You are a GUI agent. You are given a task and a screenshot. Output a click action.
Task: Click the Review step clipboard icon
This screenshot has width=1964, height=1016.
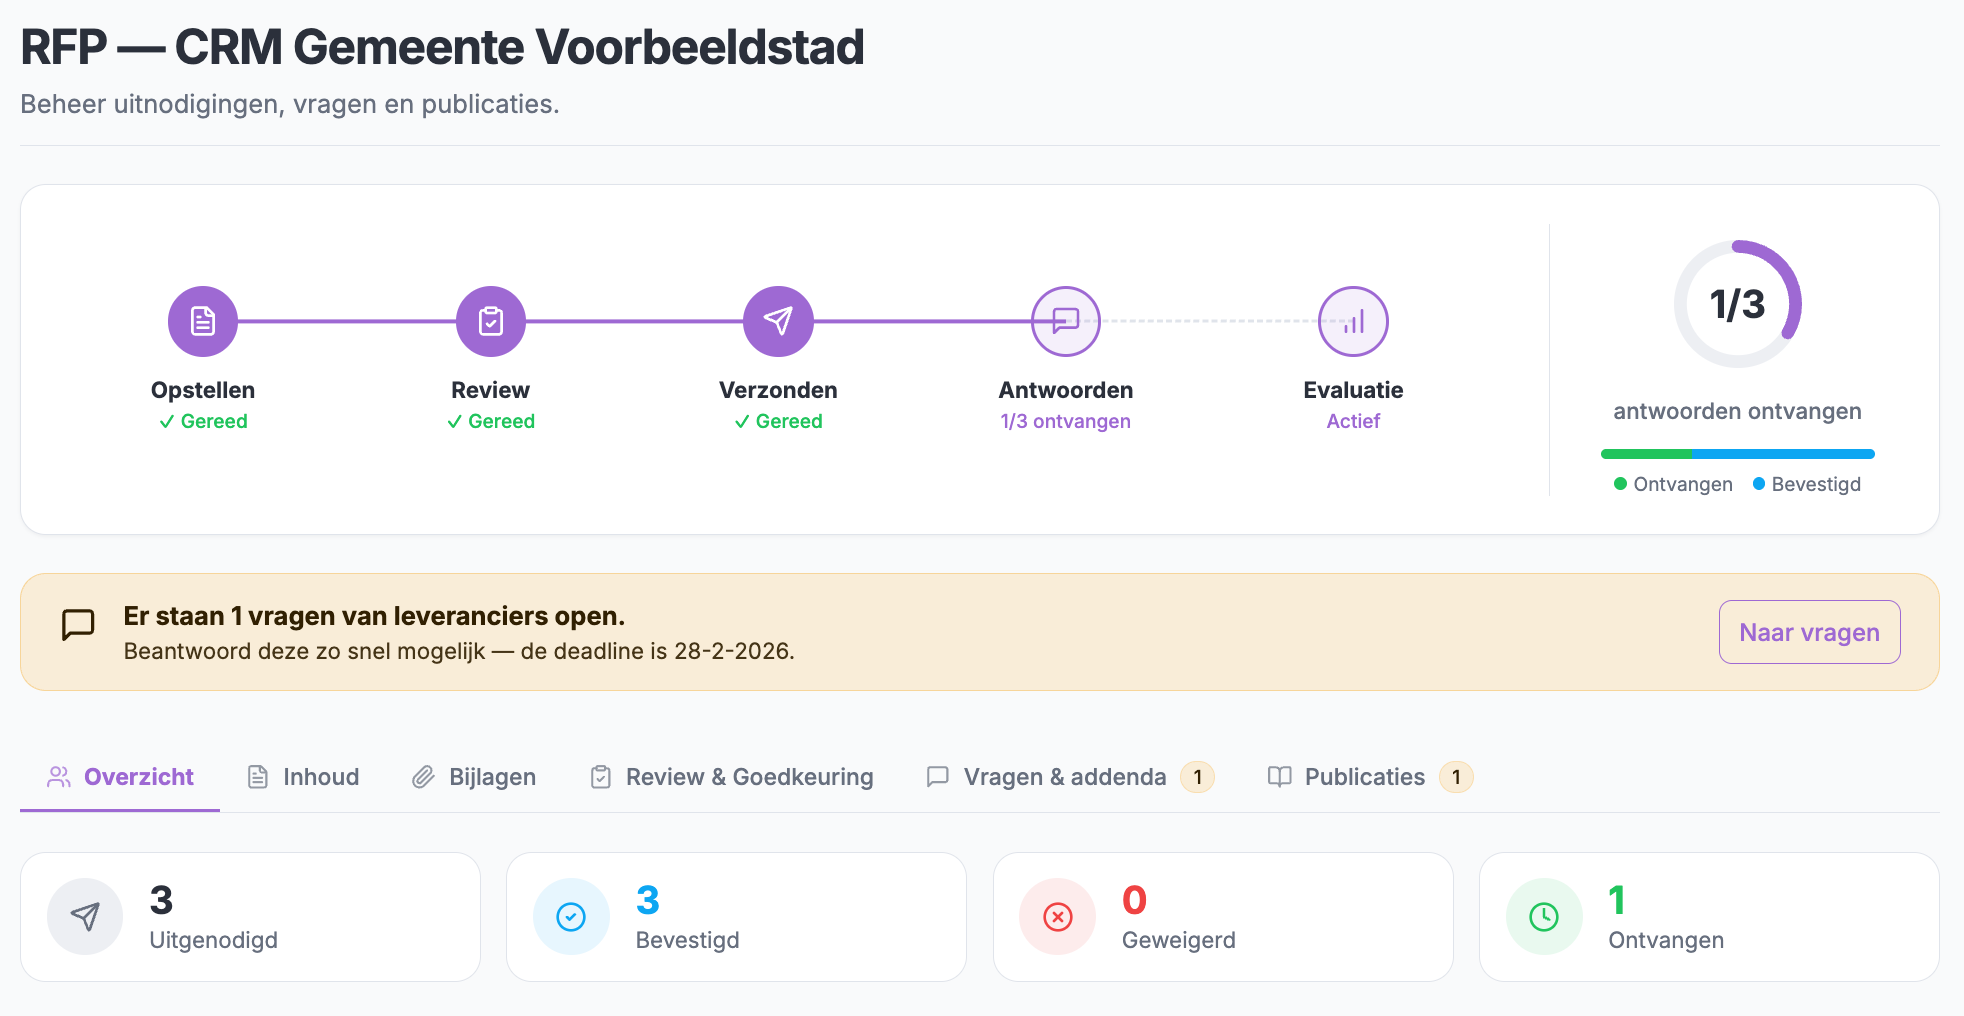coord(490,321)
